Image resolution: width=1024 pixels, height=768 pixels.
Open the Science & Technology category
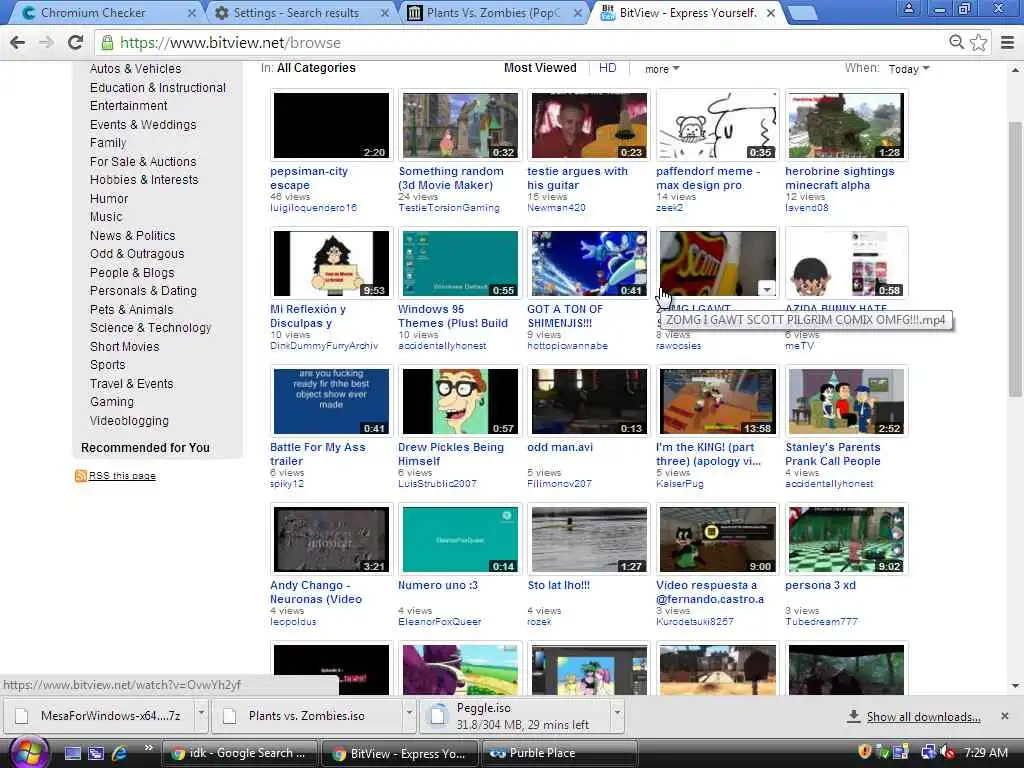[x=151, y=328]
